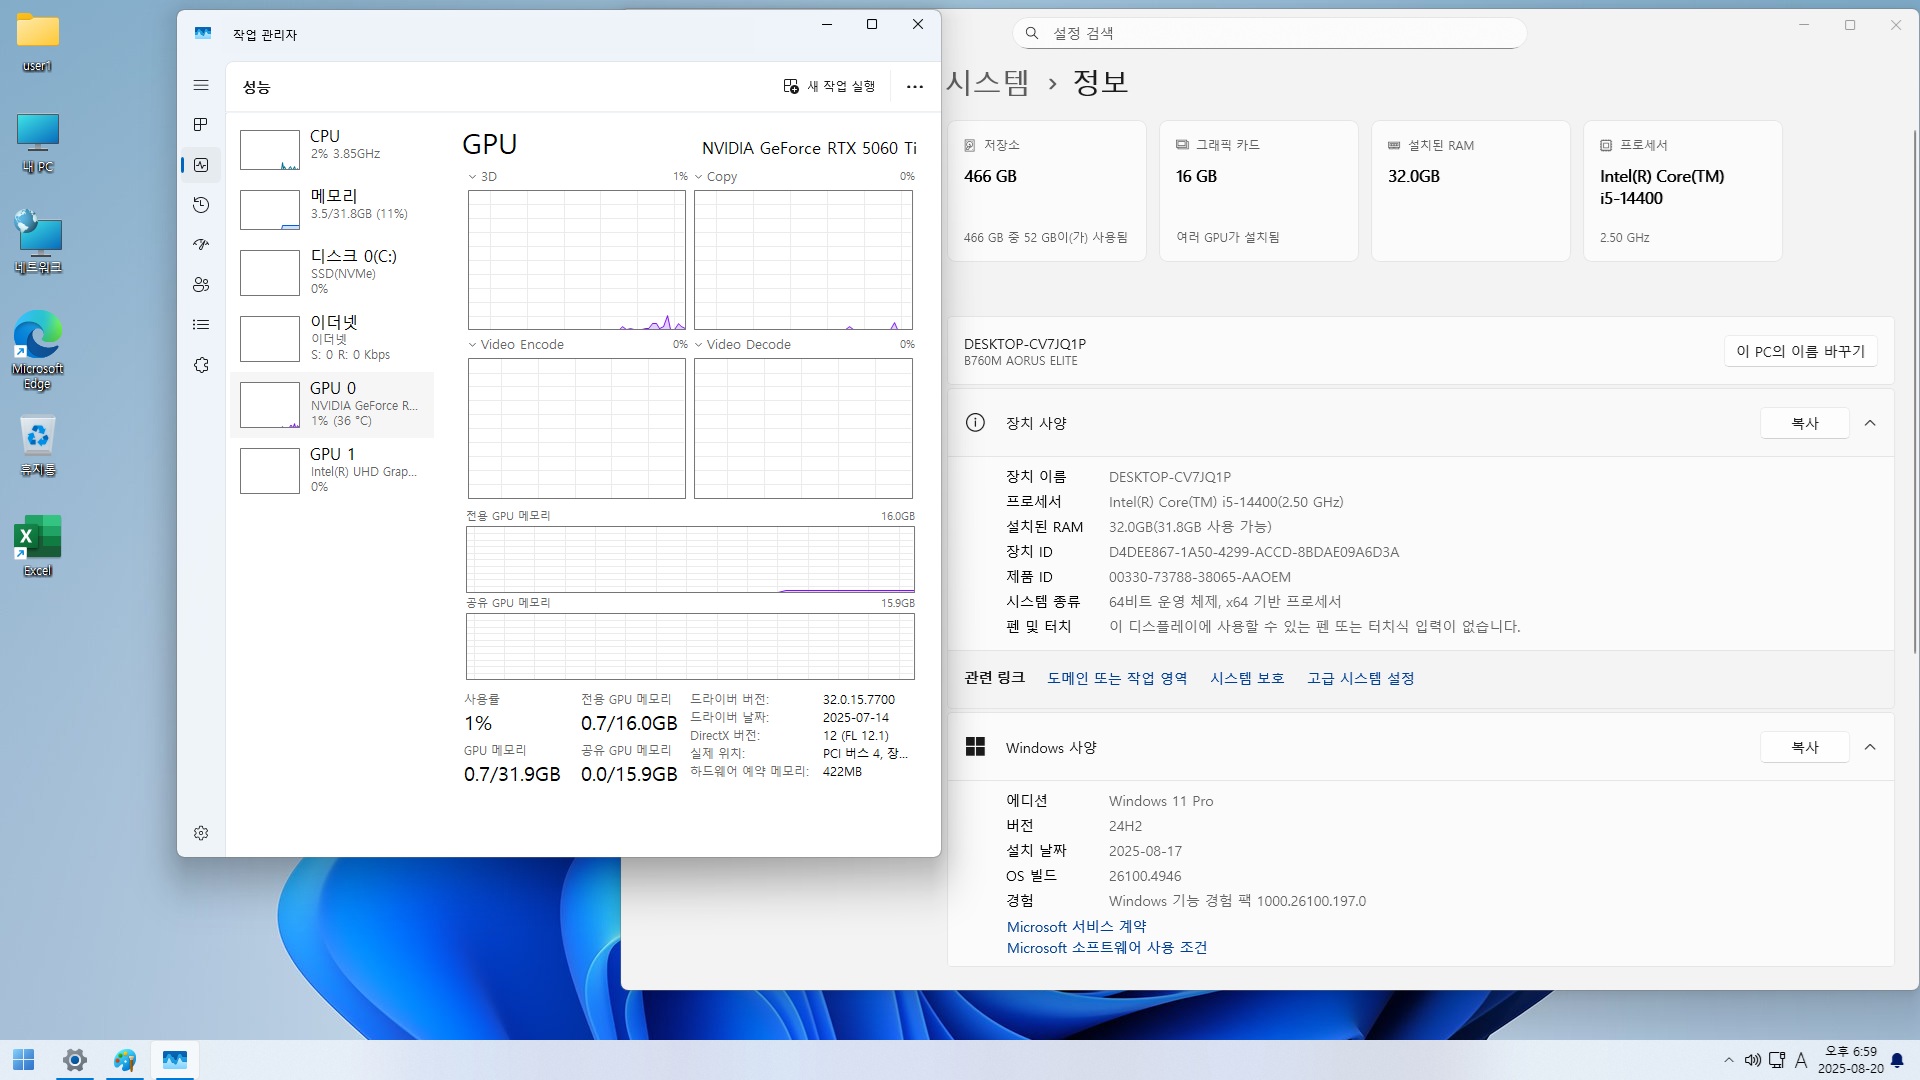Image resolution: width=1920 pixels, height=1080 pixels.
Task: Select 디스크 0(C:) performance item
Action: point(332,272)
